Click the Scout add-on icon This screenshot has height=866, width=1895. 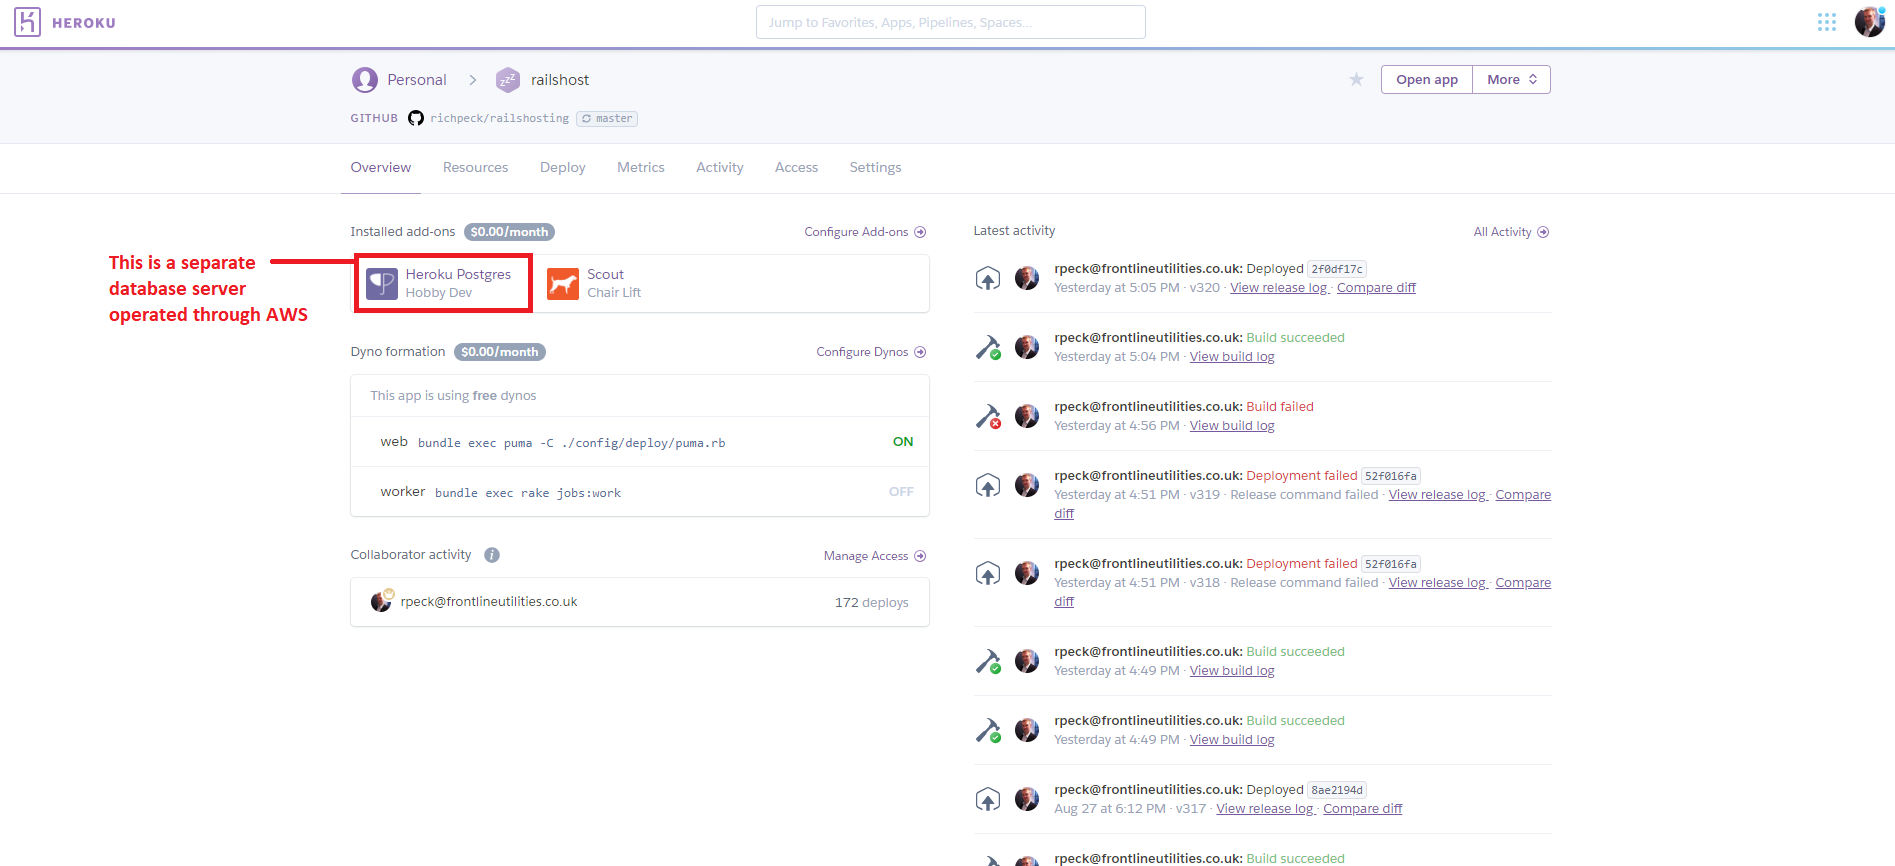(563, 284)
